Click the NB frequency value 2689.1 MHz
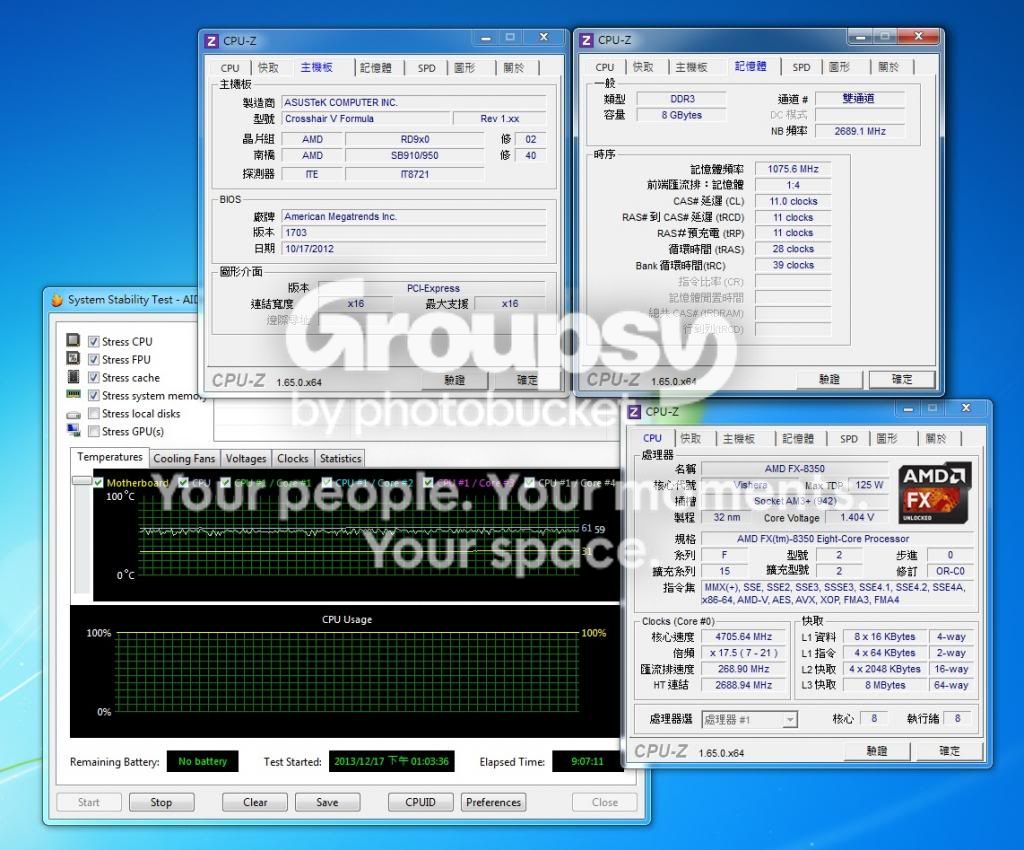 pyautogui.click(x=860, y=131)
